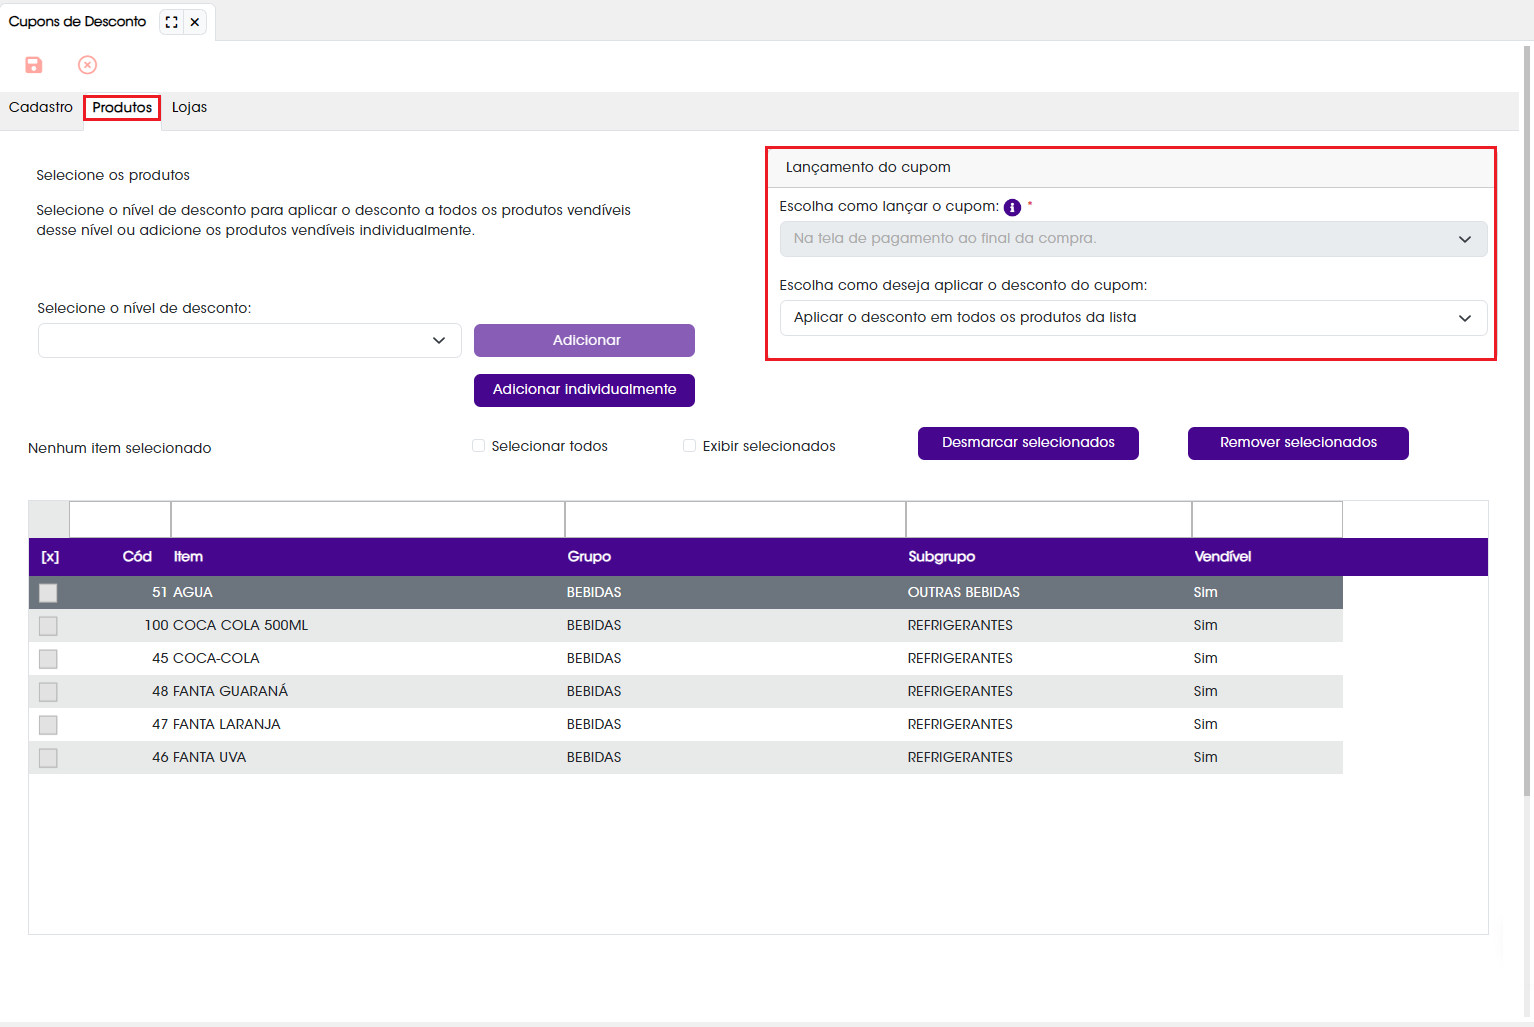Expand the coupon launch method dropdown
Viewport: 1534px width, 1027px height.
[1133, 239]
